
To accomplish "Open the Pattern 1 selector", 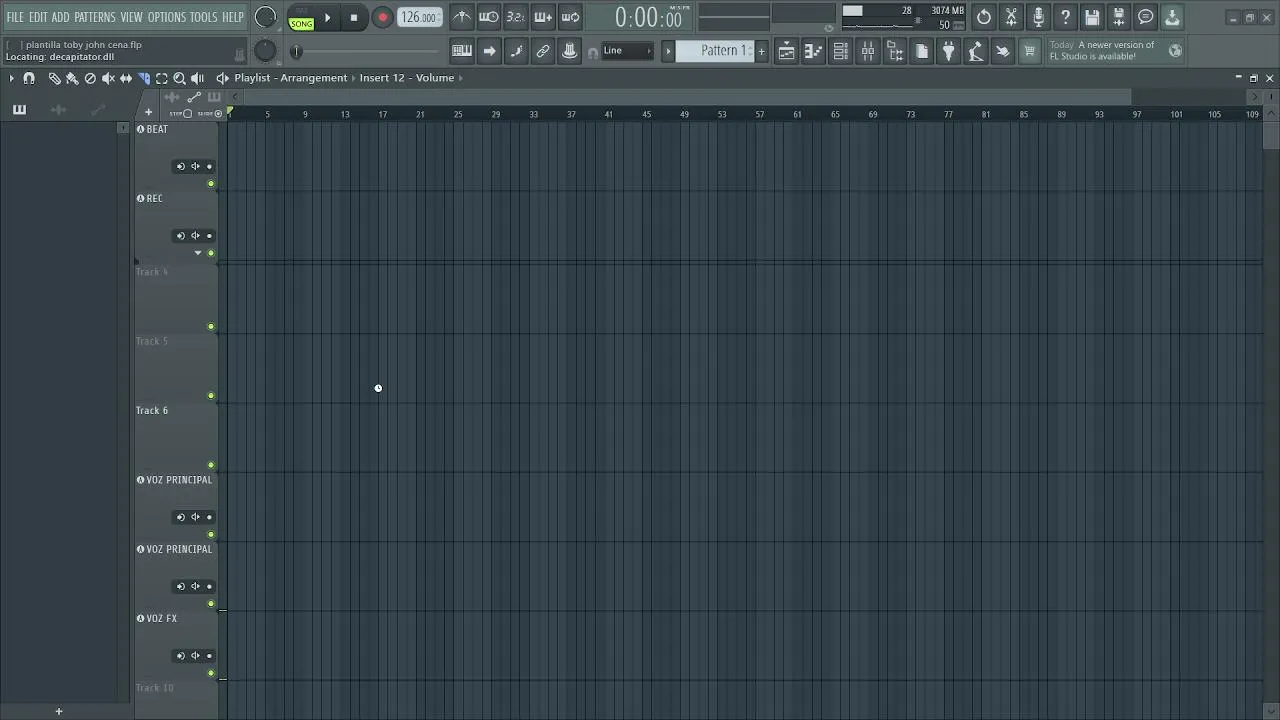I will click(x=715, y=51).
